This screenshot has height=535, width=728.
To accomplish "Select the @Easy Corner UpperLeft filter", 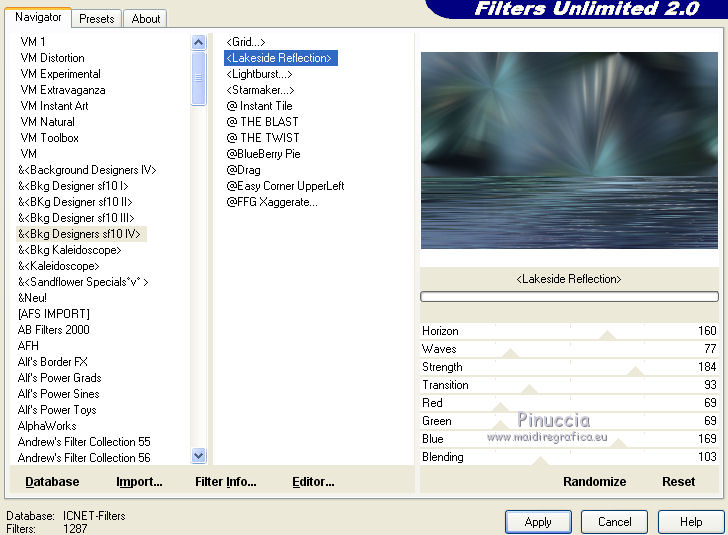I will point(285,186).
